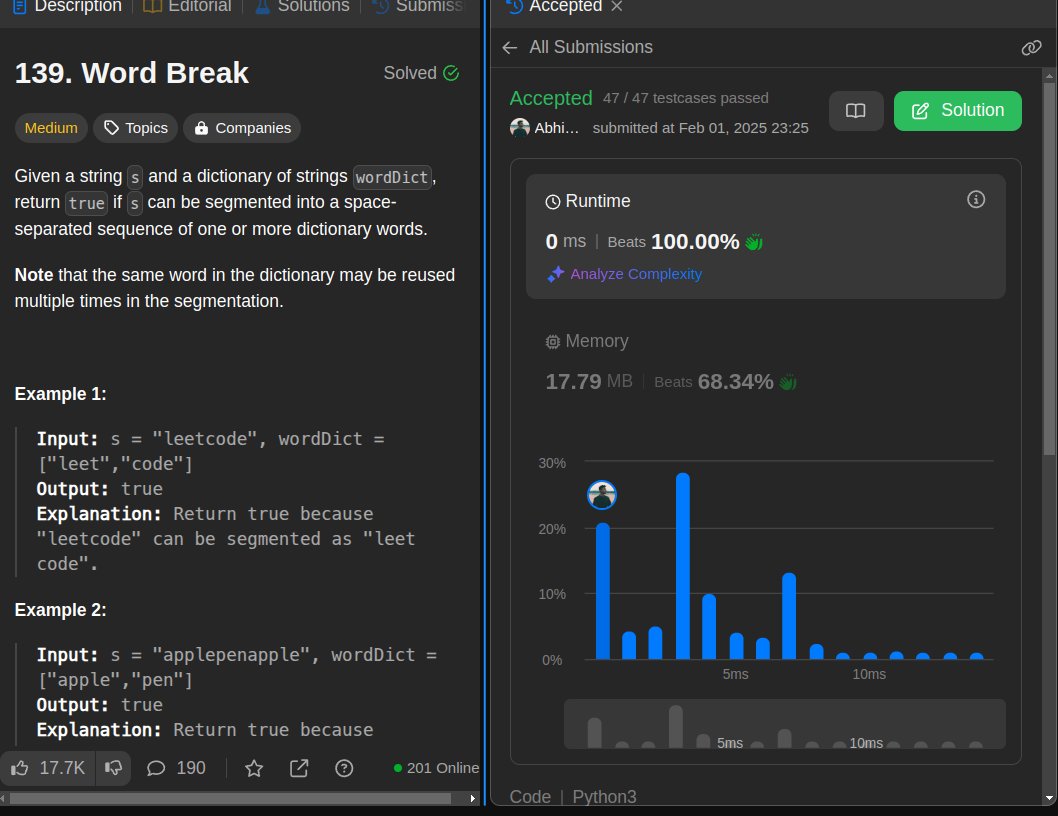The width and height of the screenshot is (1058, 816).
Task: Dislike the problem with thumbs down
Action: (113, 768)
